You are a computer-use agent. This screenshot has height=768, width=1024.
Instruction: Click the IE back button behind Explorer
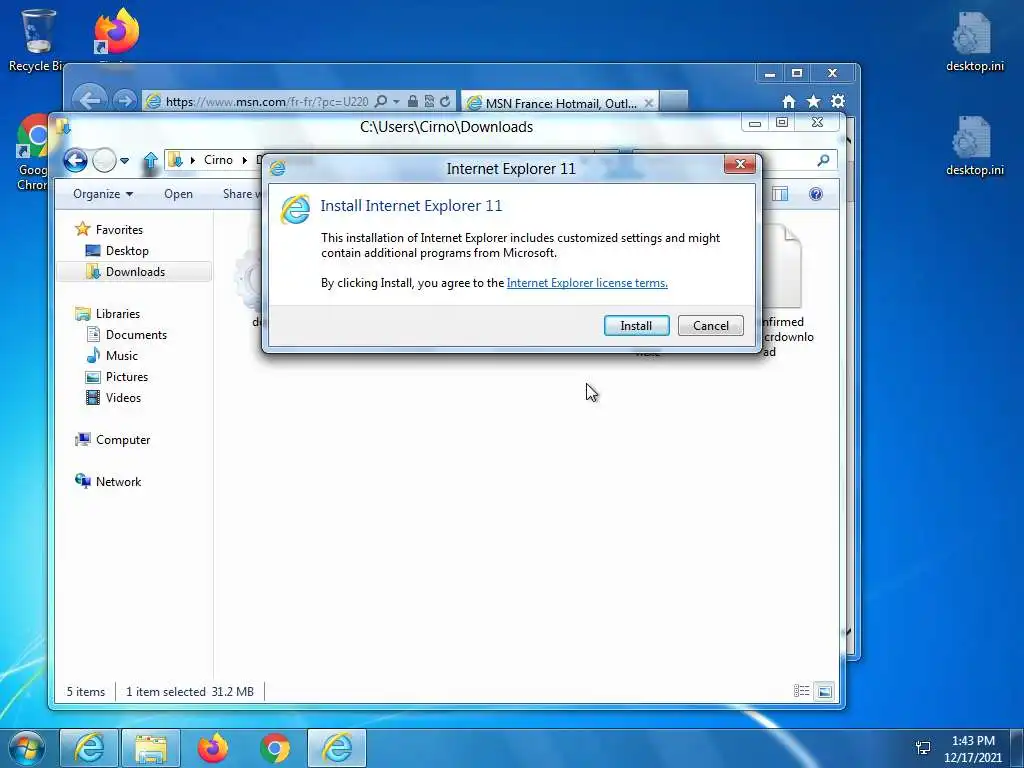[89, 101]
